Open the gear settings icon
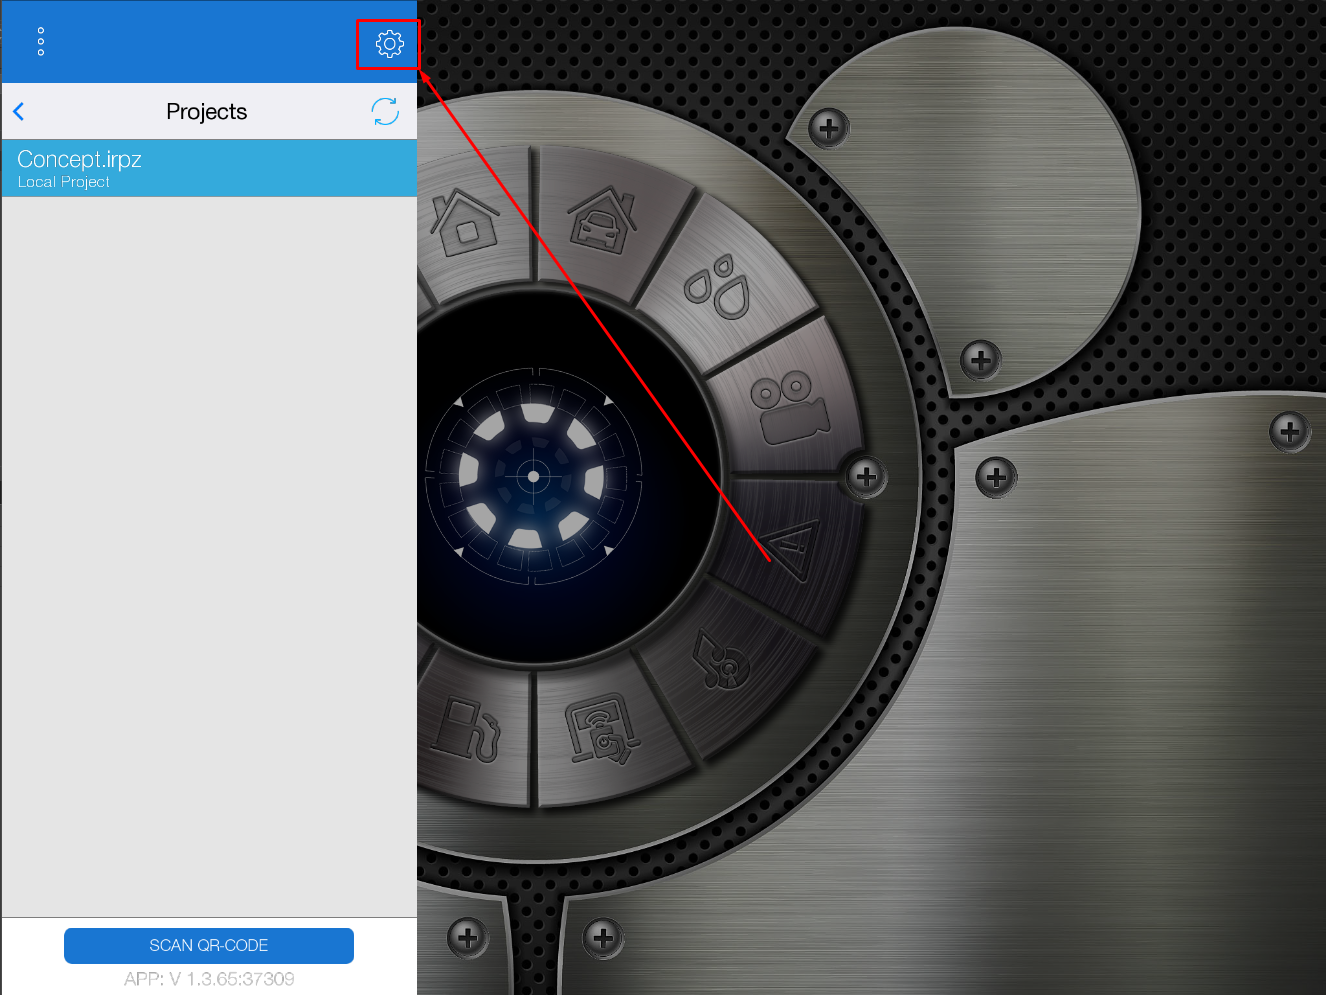Image resolution: width=1326 pixels, height=995 pixels. (389, 44)
